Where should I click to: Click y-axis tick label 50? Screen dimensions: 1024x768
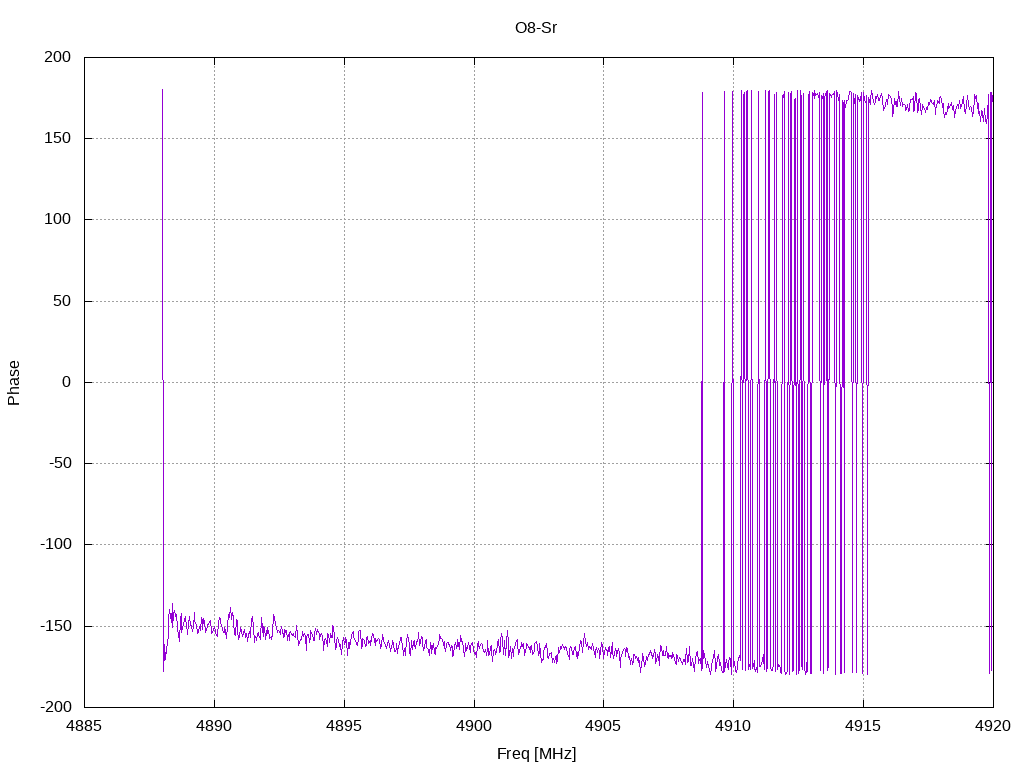coord(62,301)
